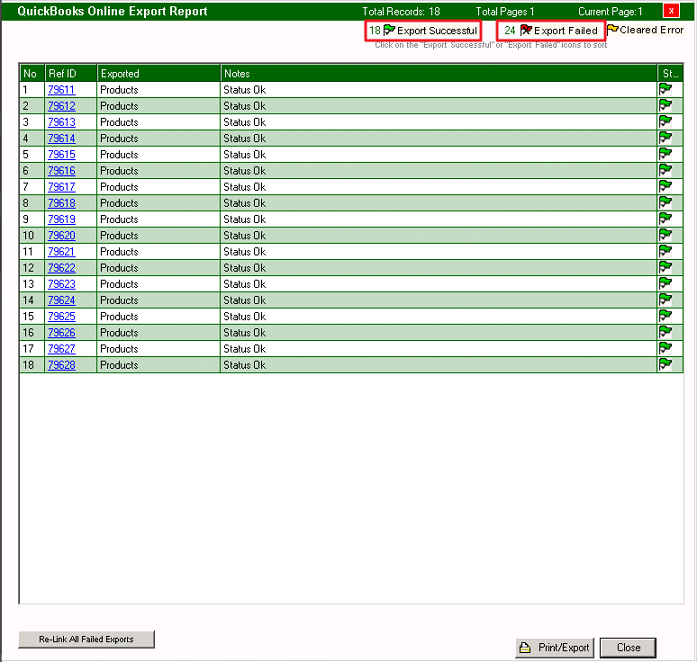The width and height of the screenshot is (697, 662).
Task: Click the No column header
Action: point(32,73)
